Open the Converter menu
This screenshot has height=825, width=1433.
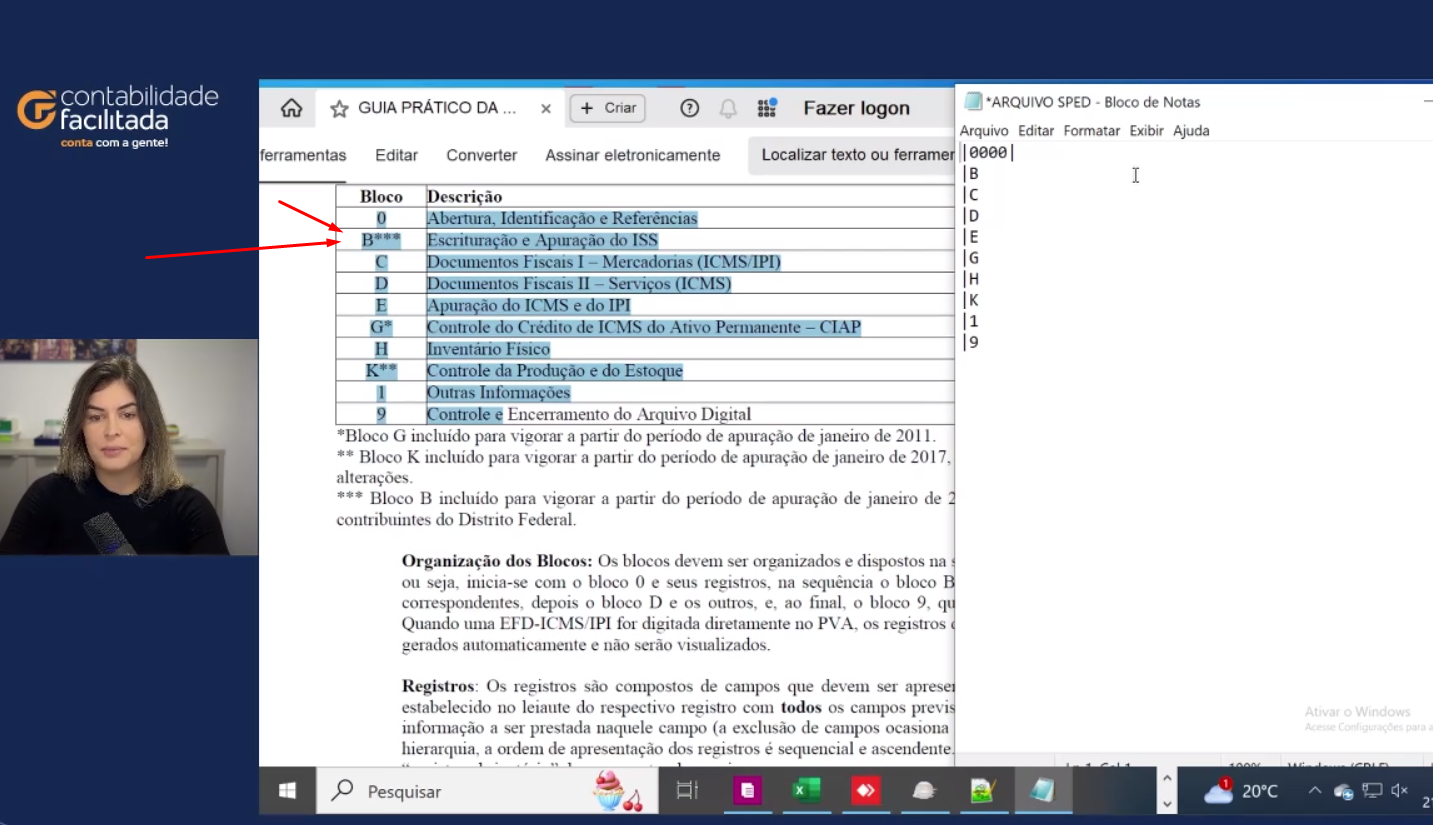482,155
